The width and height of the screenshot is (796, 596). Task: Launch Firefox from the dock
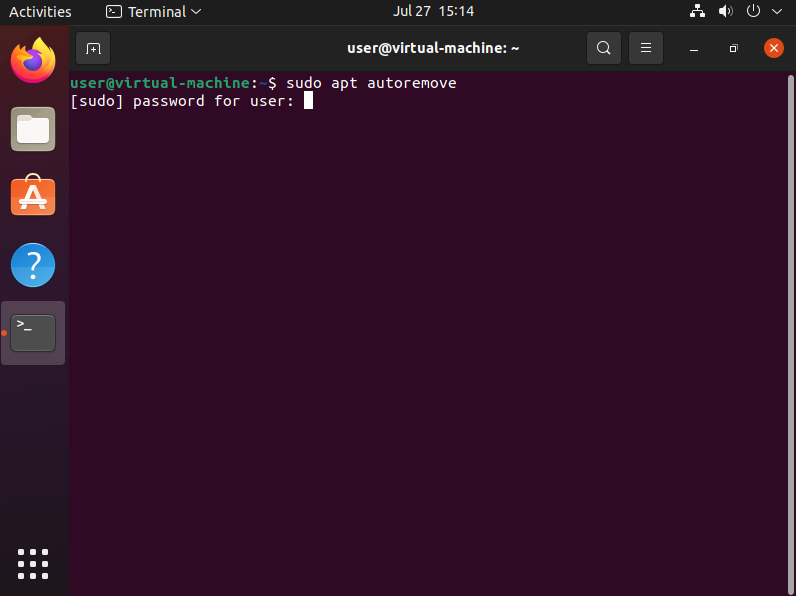click(33, 61)
